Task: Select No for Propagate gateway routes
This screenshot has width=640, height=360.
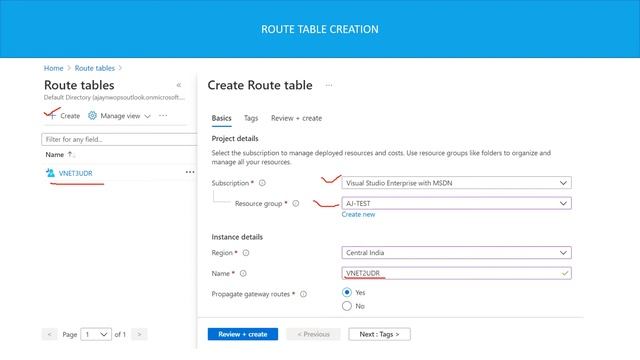Action: (x=347, y=306)
